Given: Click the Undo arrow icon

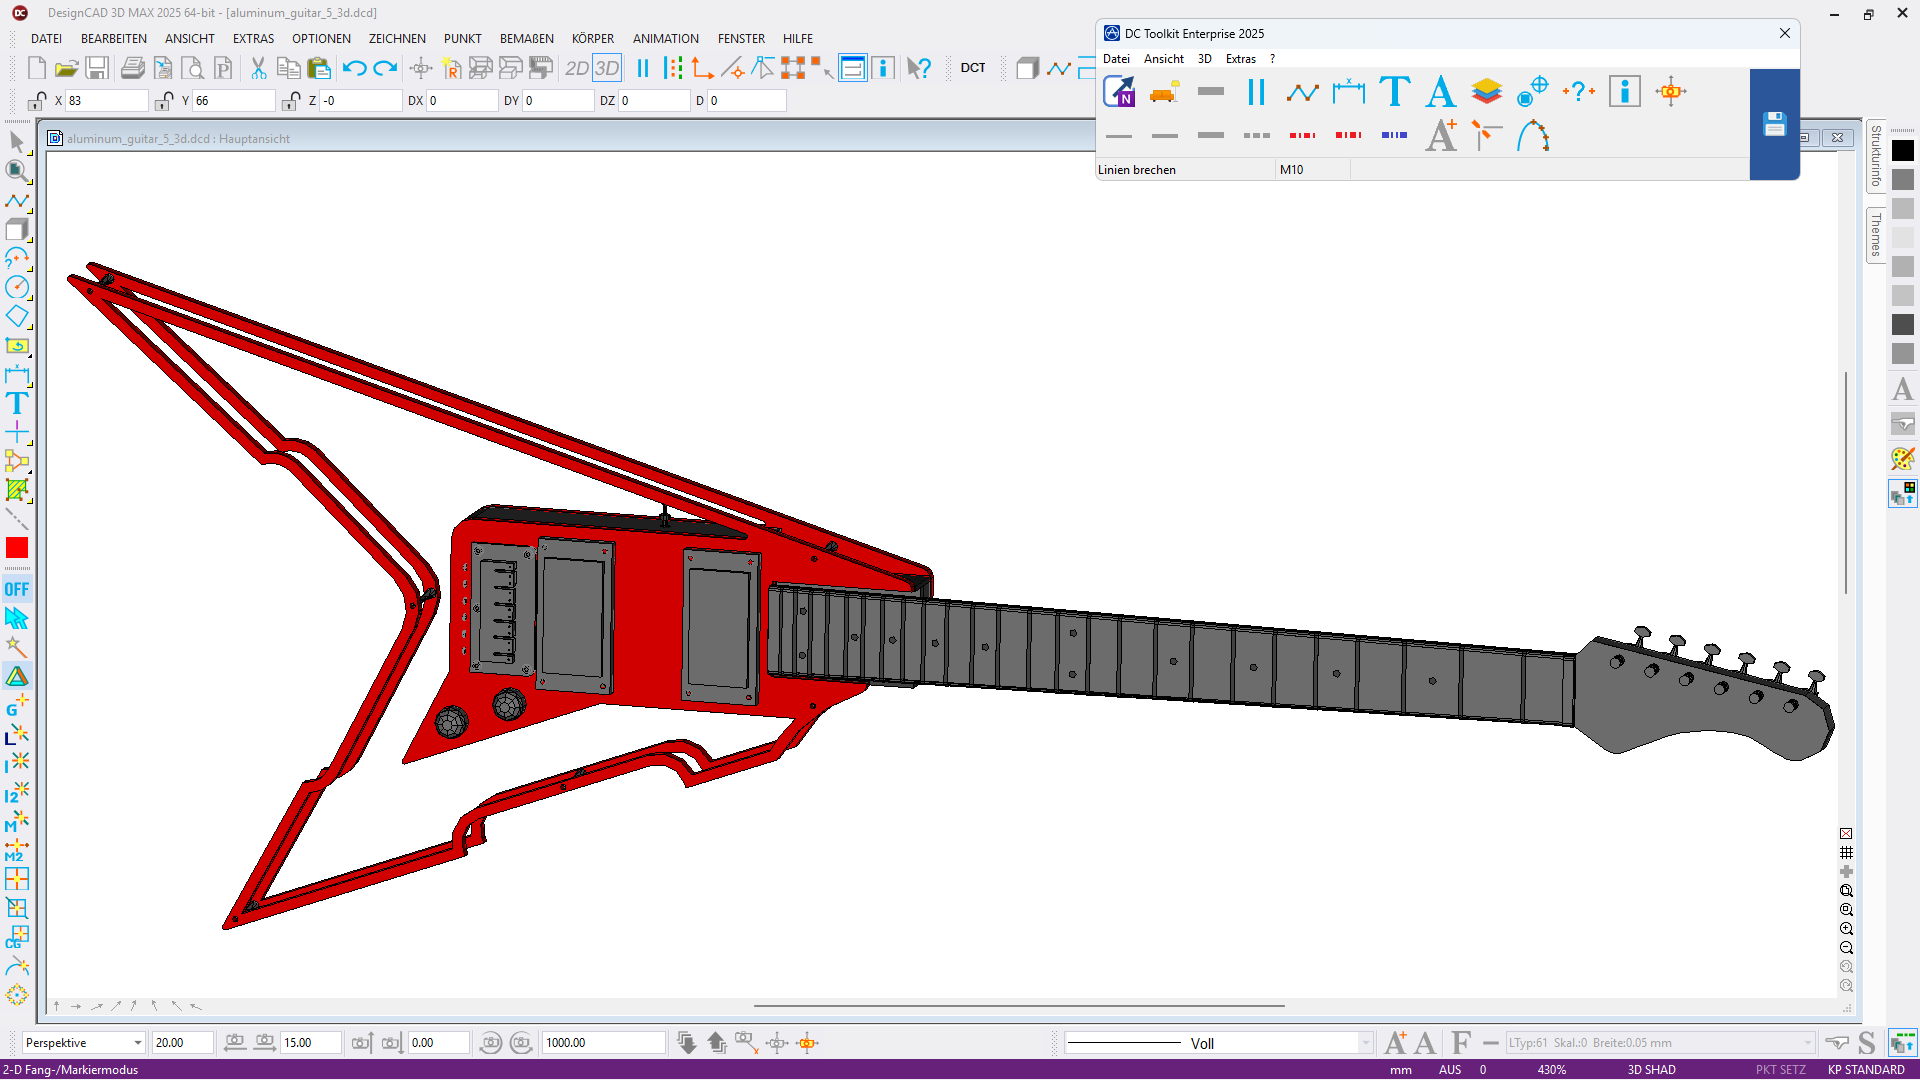Looking at the screenshot, I should 354,68.
